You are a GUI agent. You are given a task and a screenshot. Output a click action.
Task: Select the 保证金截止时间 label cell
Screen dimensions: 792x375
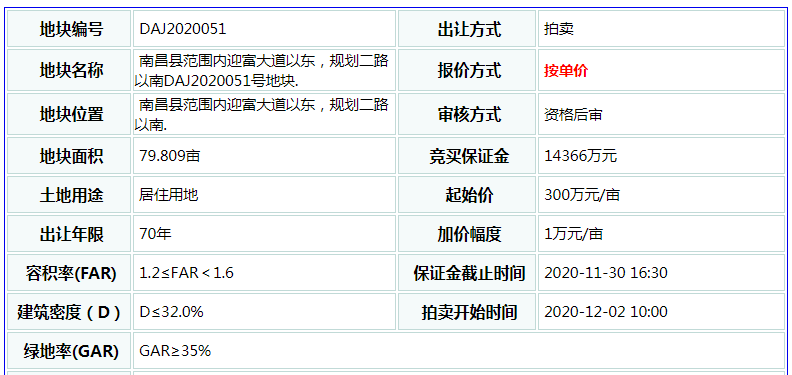point(467,272)
